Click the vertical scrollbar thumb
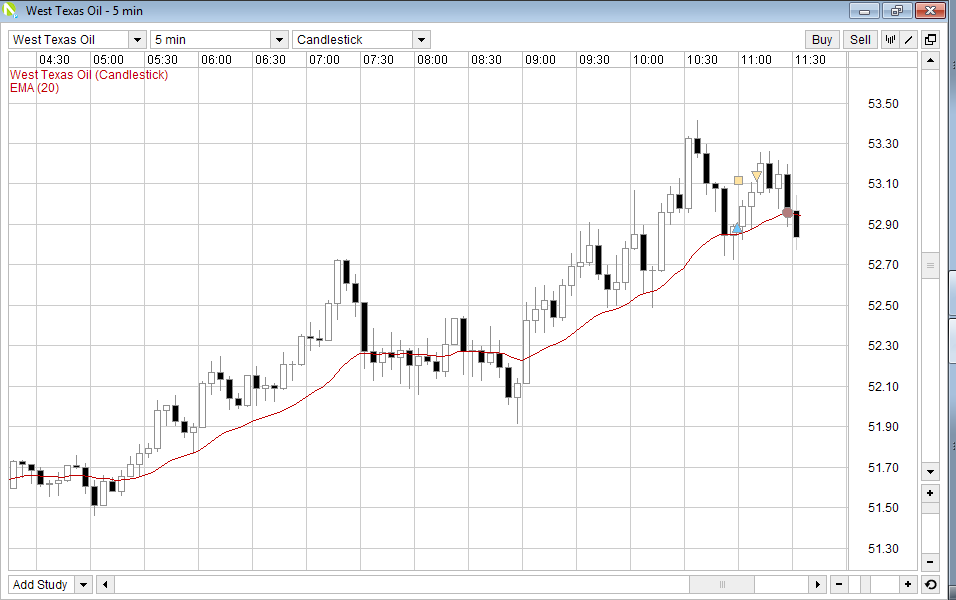This screenshot has height=600, width=956. click(x=930, y=265)
